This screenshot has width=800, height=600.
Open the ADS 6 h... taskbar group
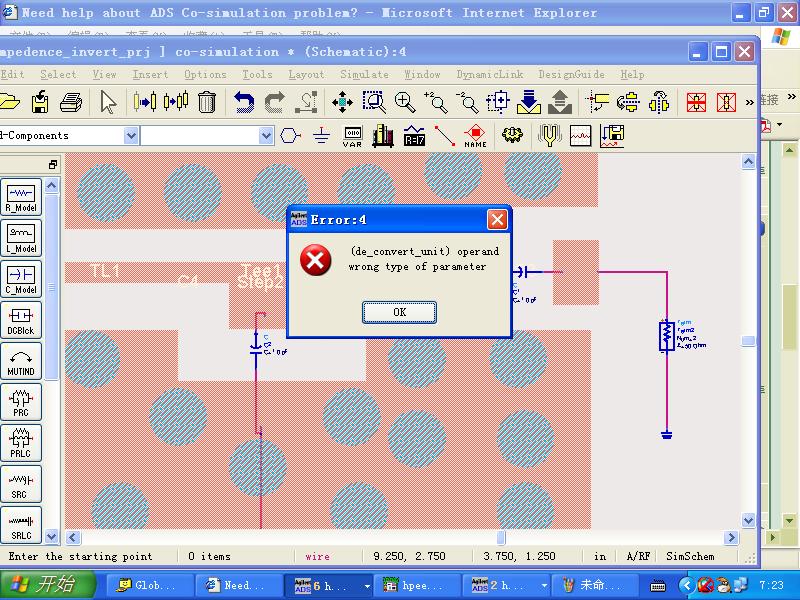click(327, 585)
